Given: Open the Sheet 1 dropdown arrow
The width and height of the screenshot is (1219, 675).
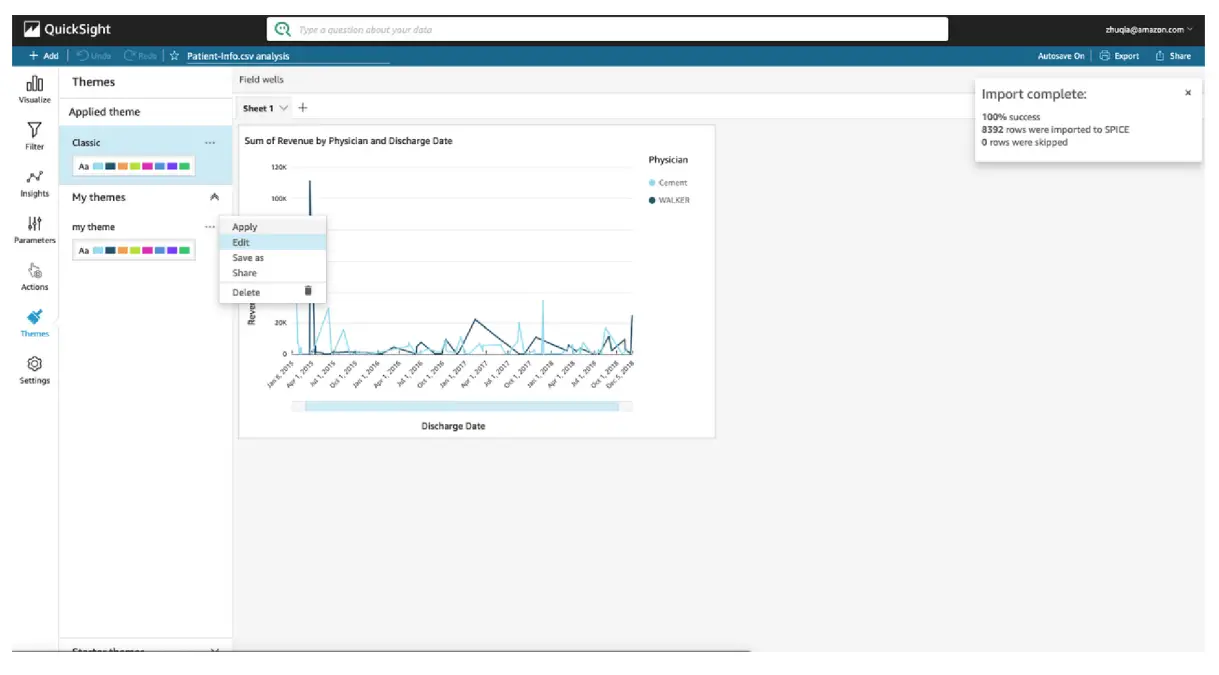Looking at the screenshot, I should pyautogui.click(x=284, y=108).
